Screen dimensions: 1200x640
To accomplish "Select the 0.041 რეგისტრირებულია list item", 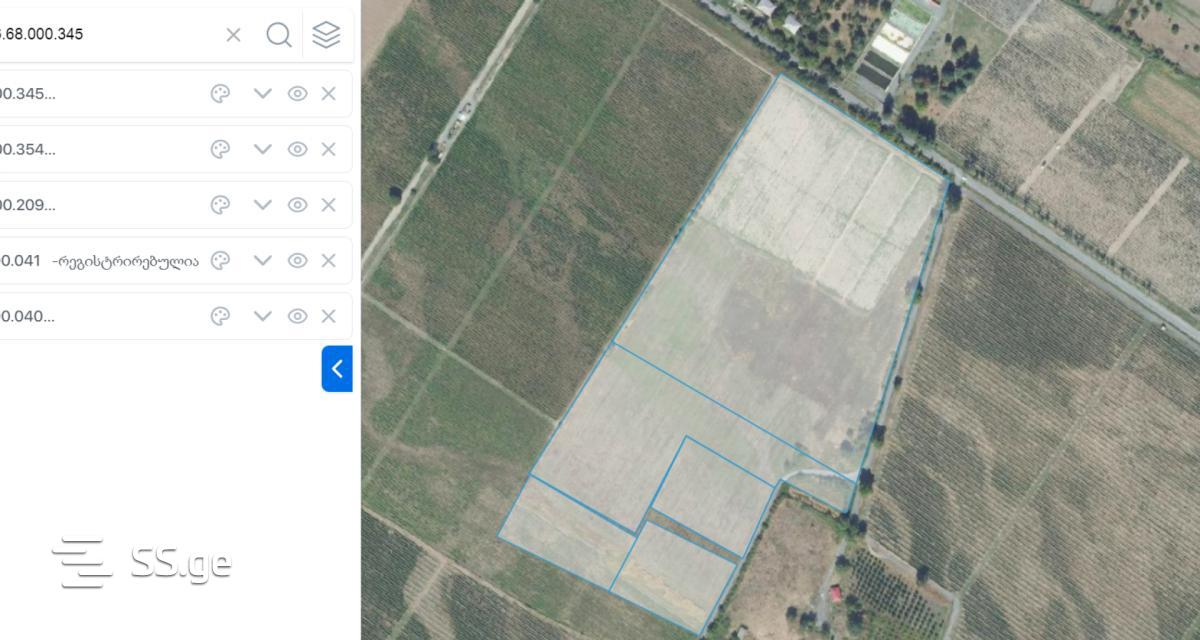I will (100, 261).
